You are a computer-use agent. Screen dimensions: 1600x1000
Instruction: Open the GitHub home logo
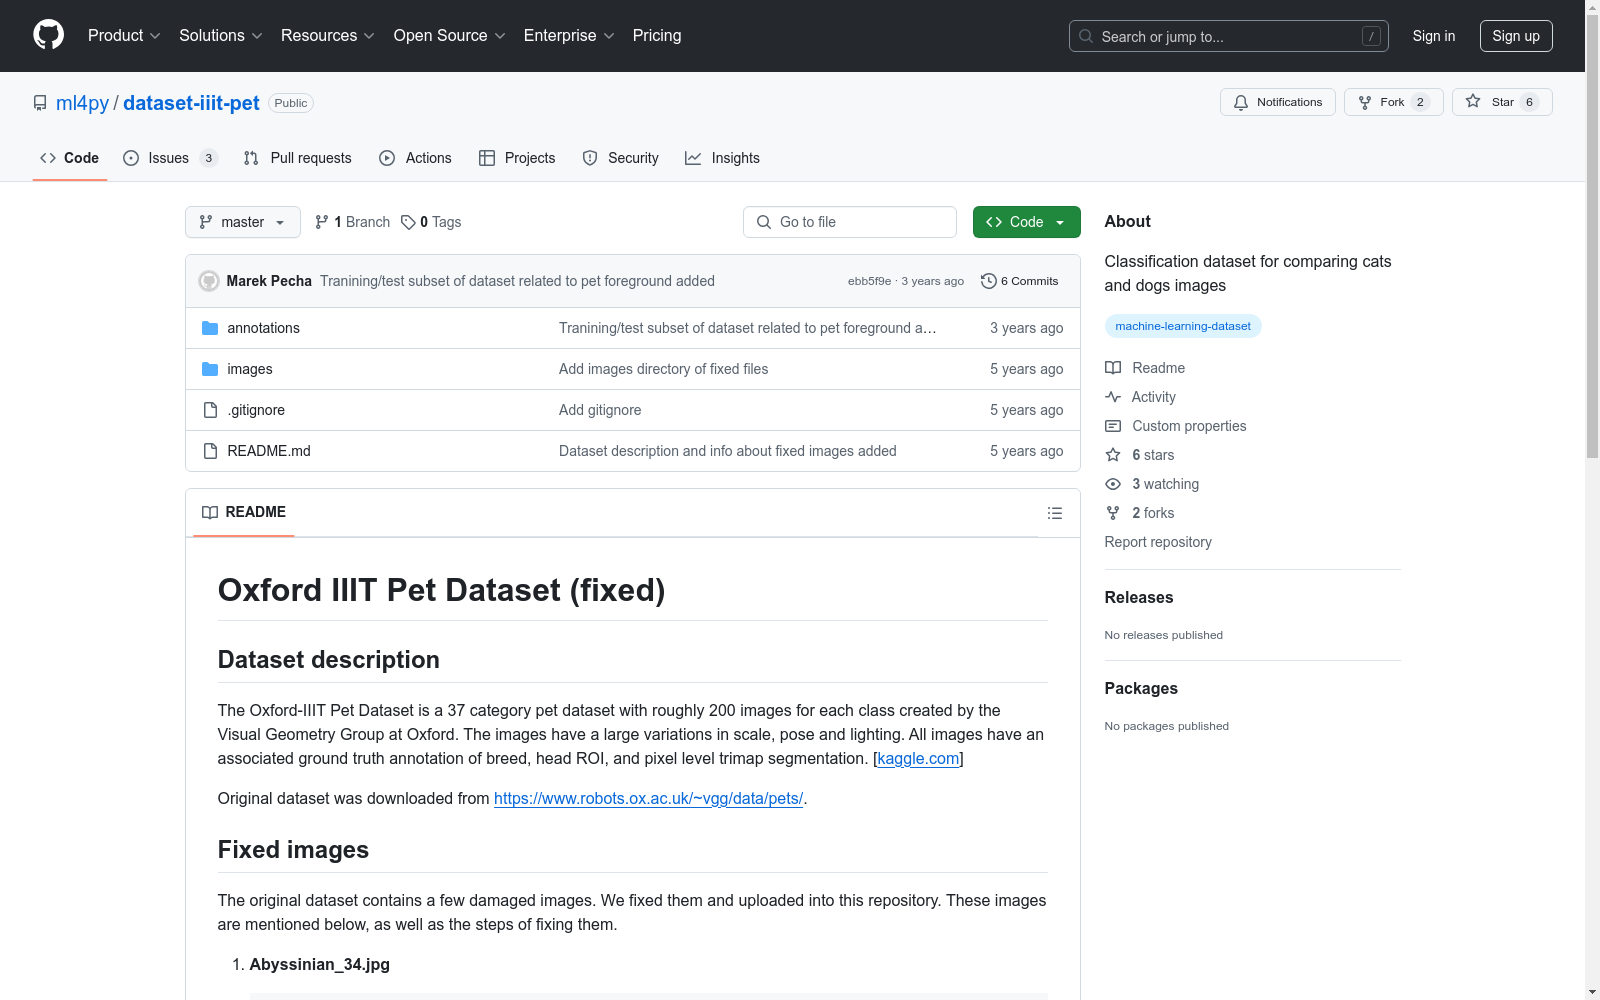click(x=48, y=35)
